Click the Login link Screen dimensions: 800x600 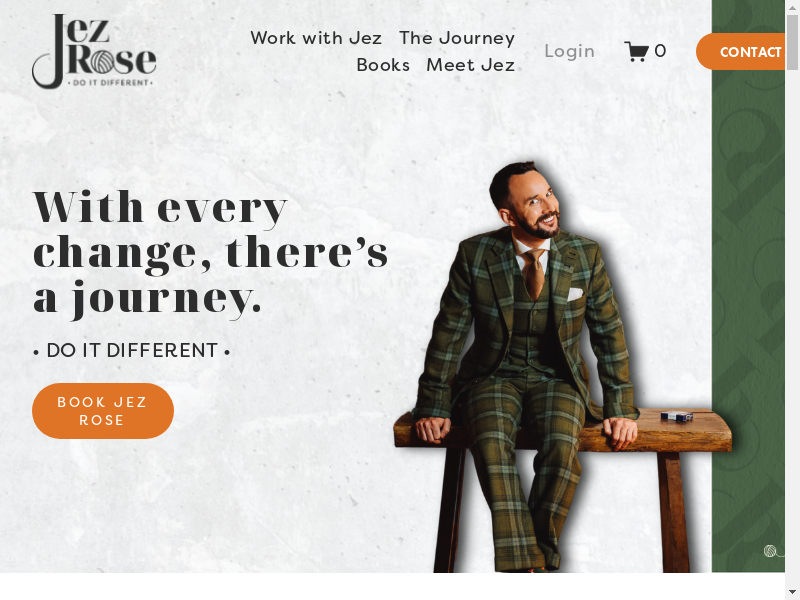569,51
